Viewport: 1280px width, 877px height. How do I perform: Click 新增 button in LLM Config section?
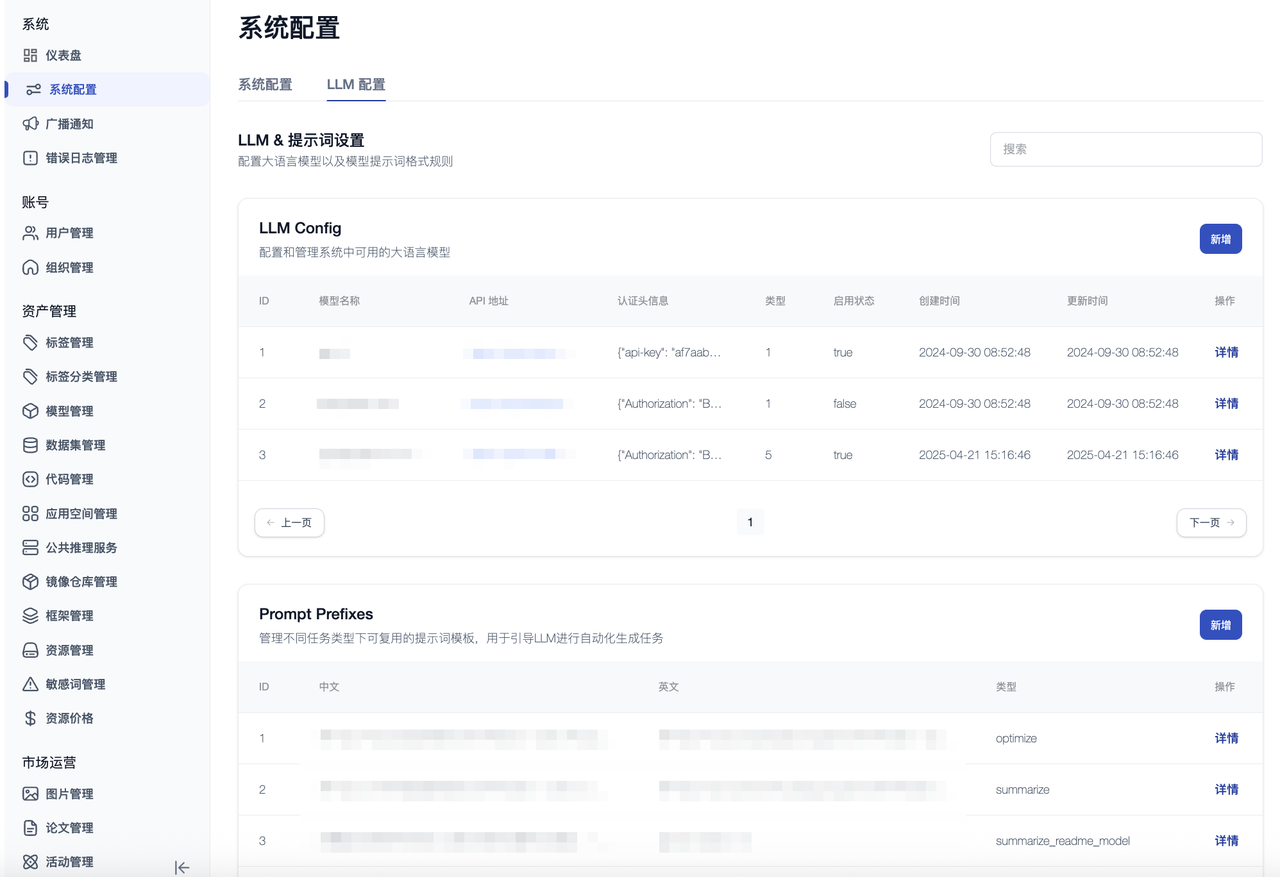click(x=1220, y=239)
